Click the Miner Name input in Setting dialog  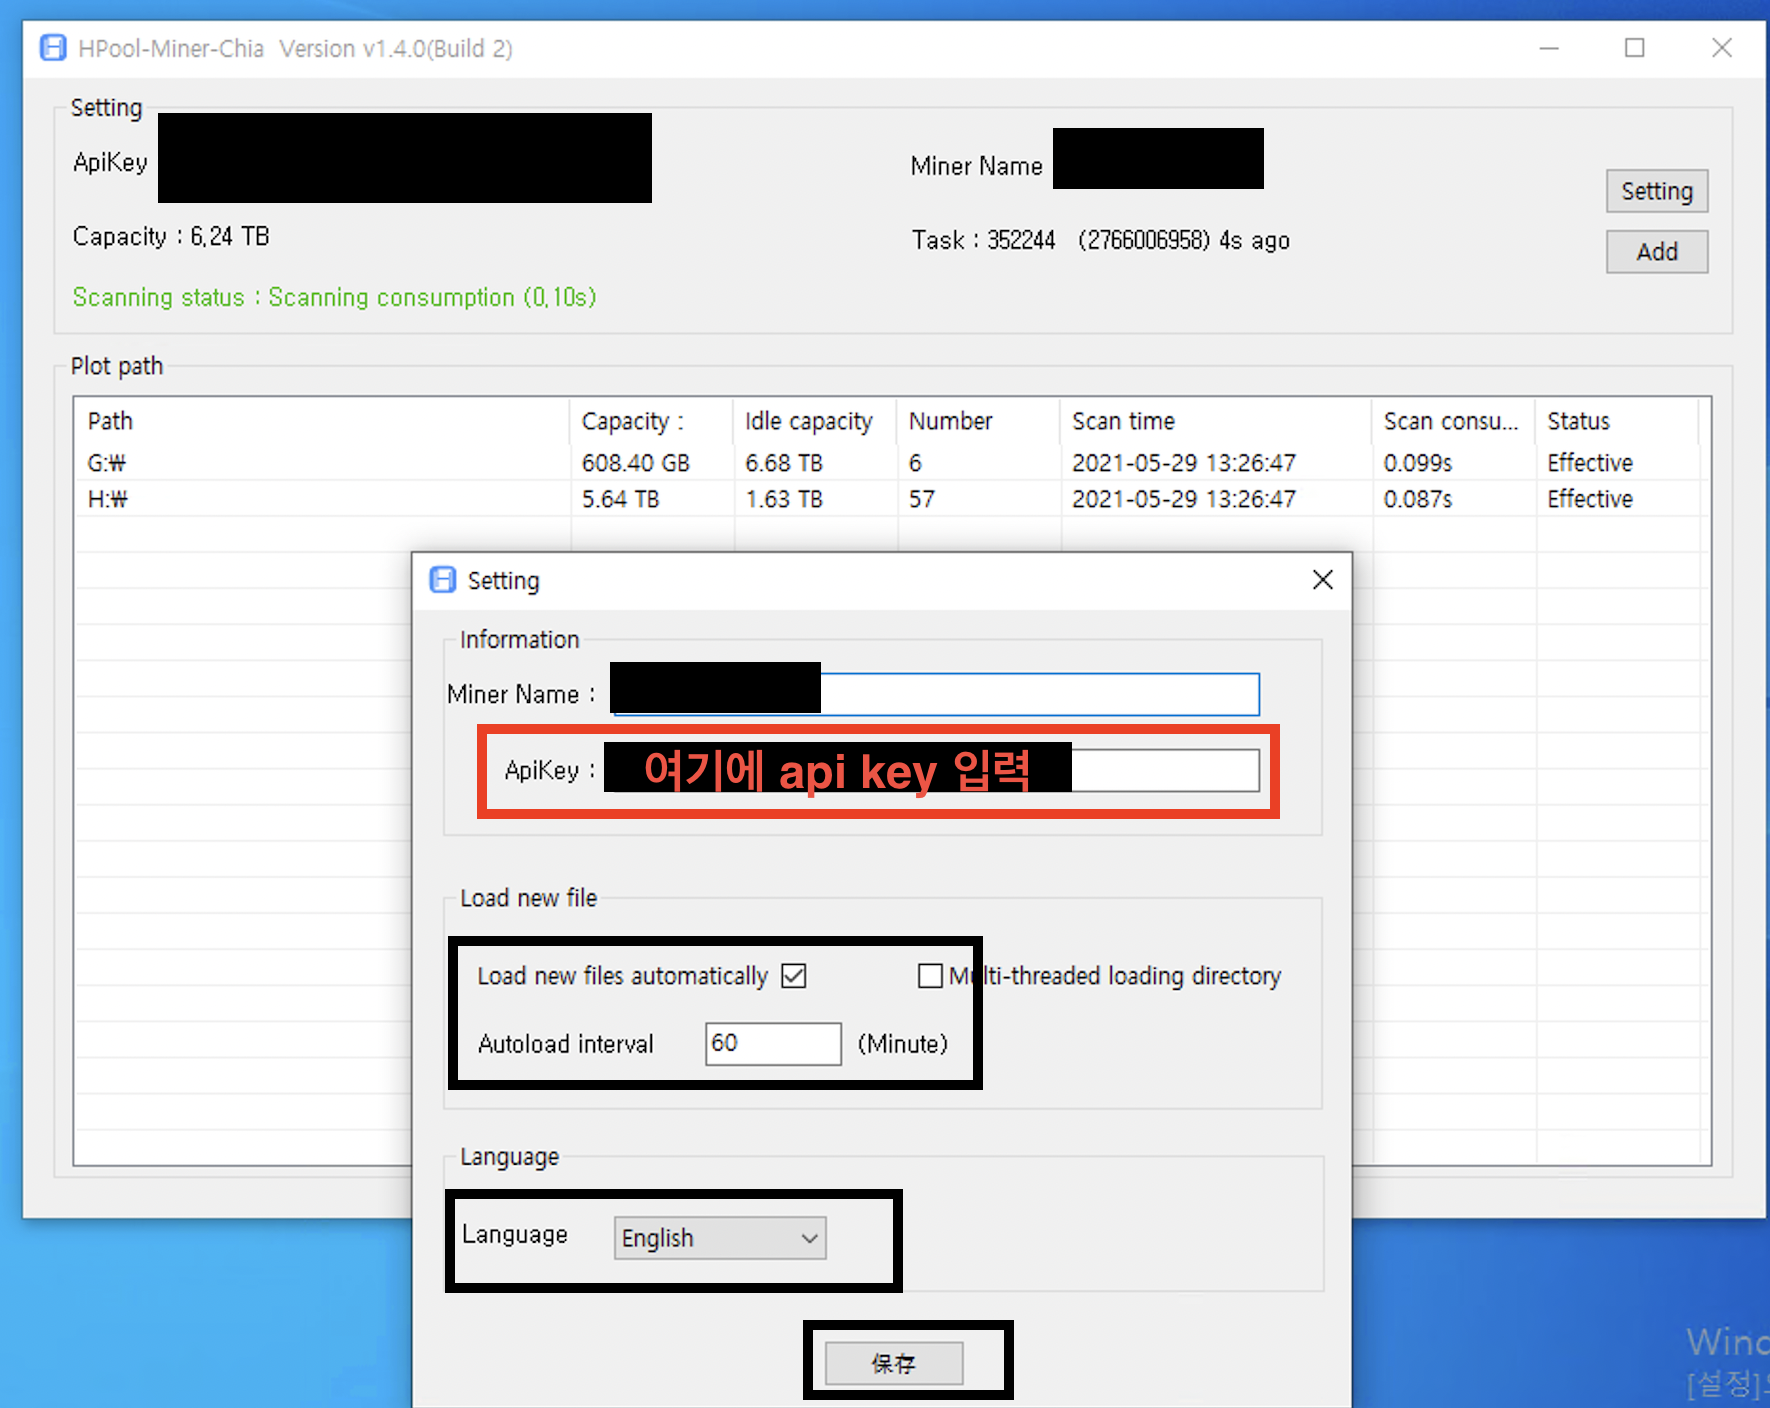tap(936, 694)
